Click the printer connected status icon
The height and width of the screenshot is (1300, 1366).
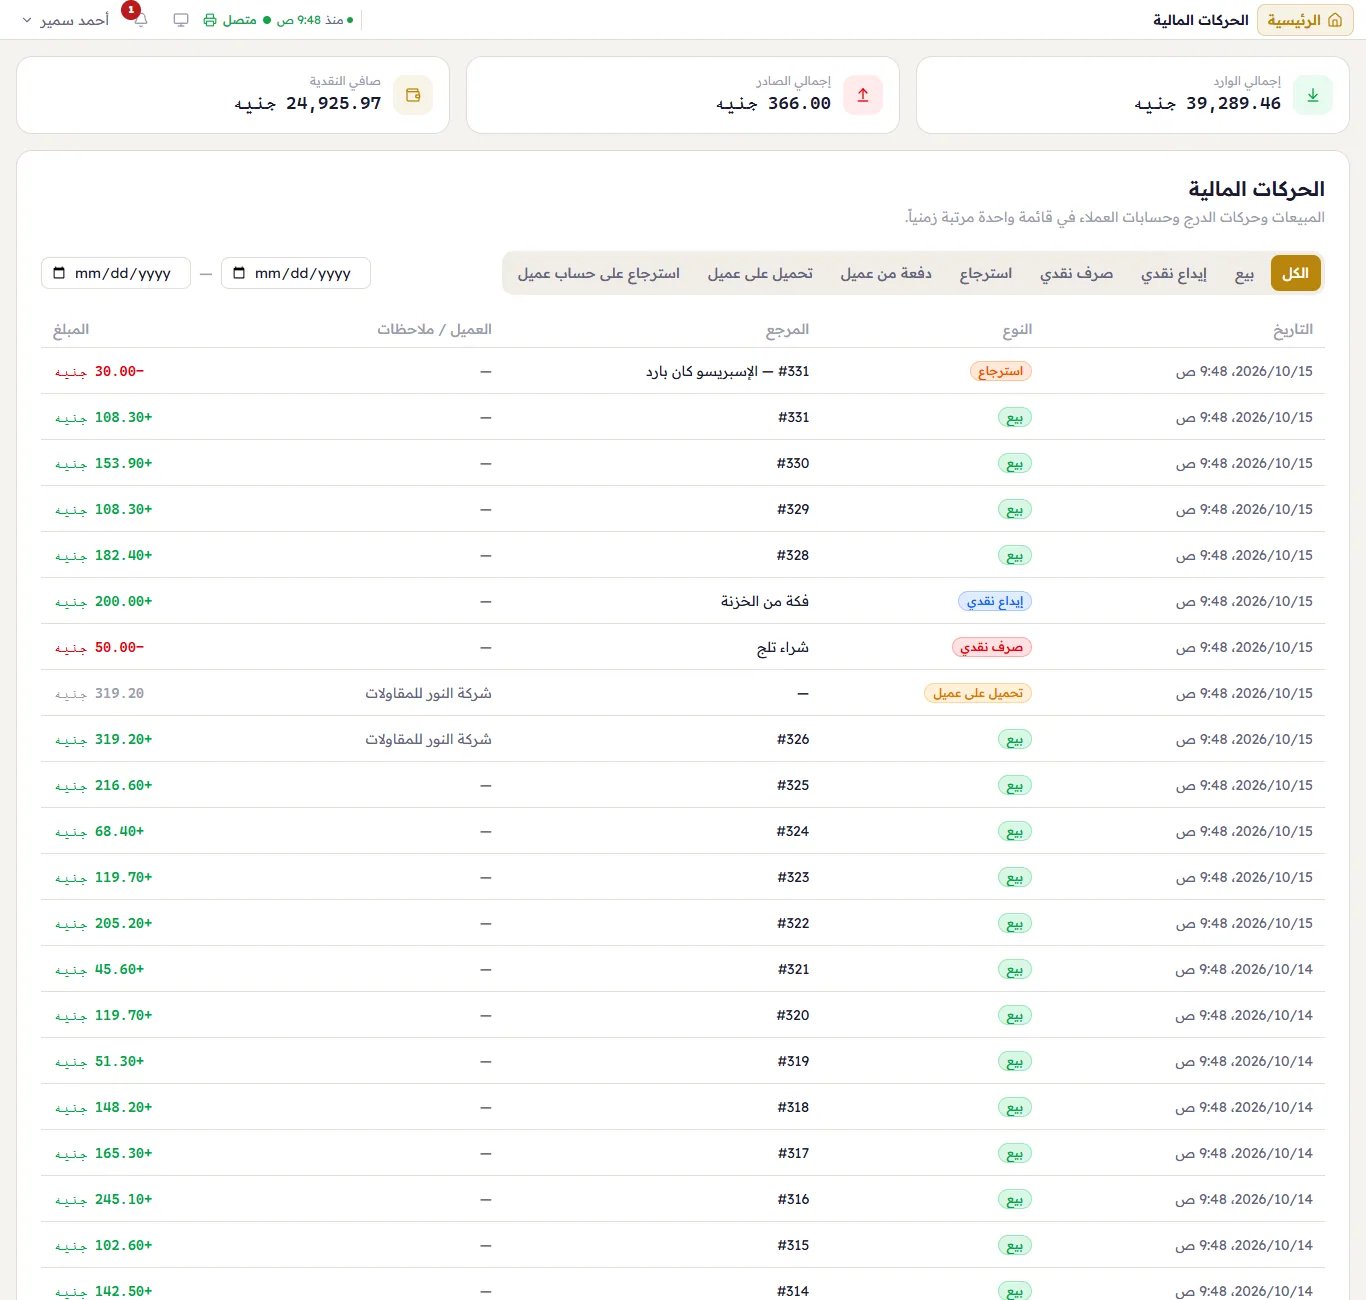click(210, 20)
